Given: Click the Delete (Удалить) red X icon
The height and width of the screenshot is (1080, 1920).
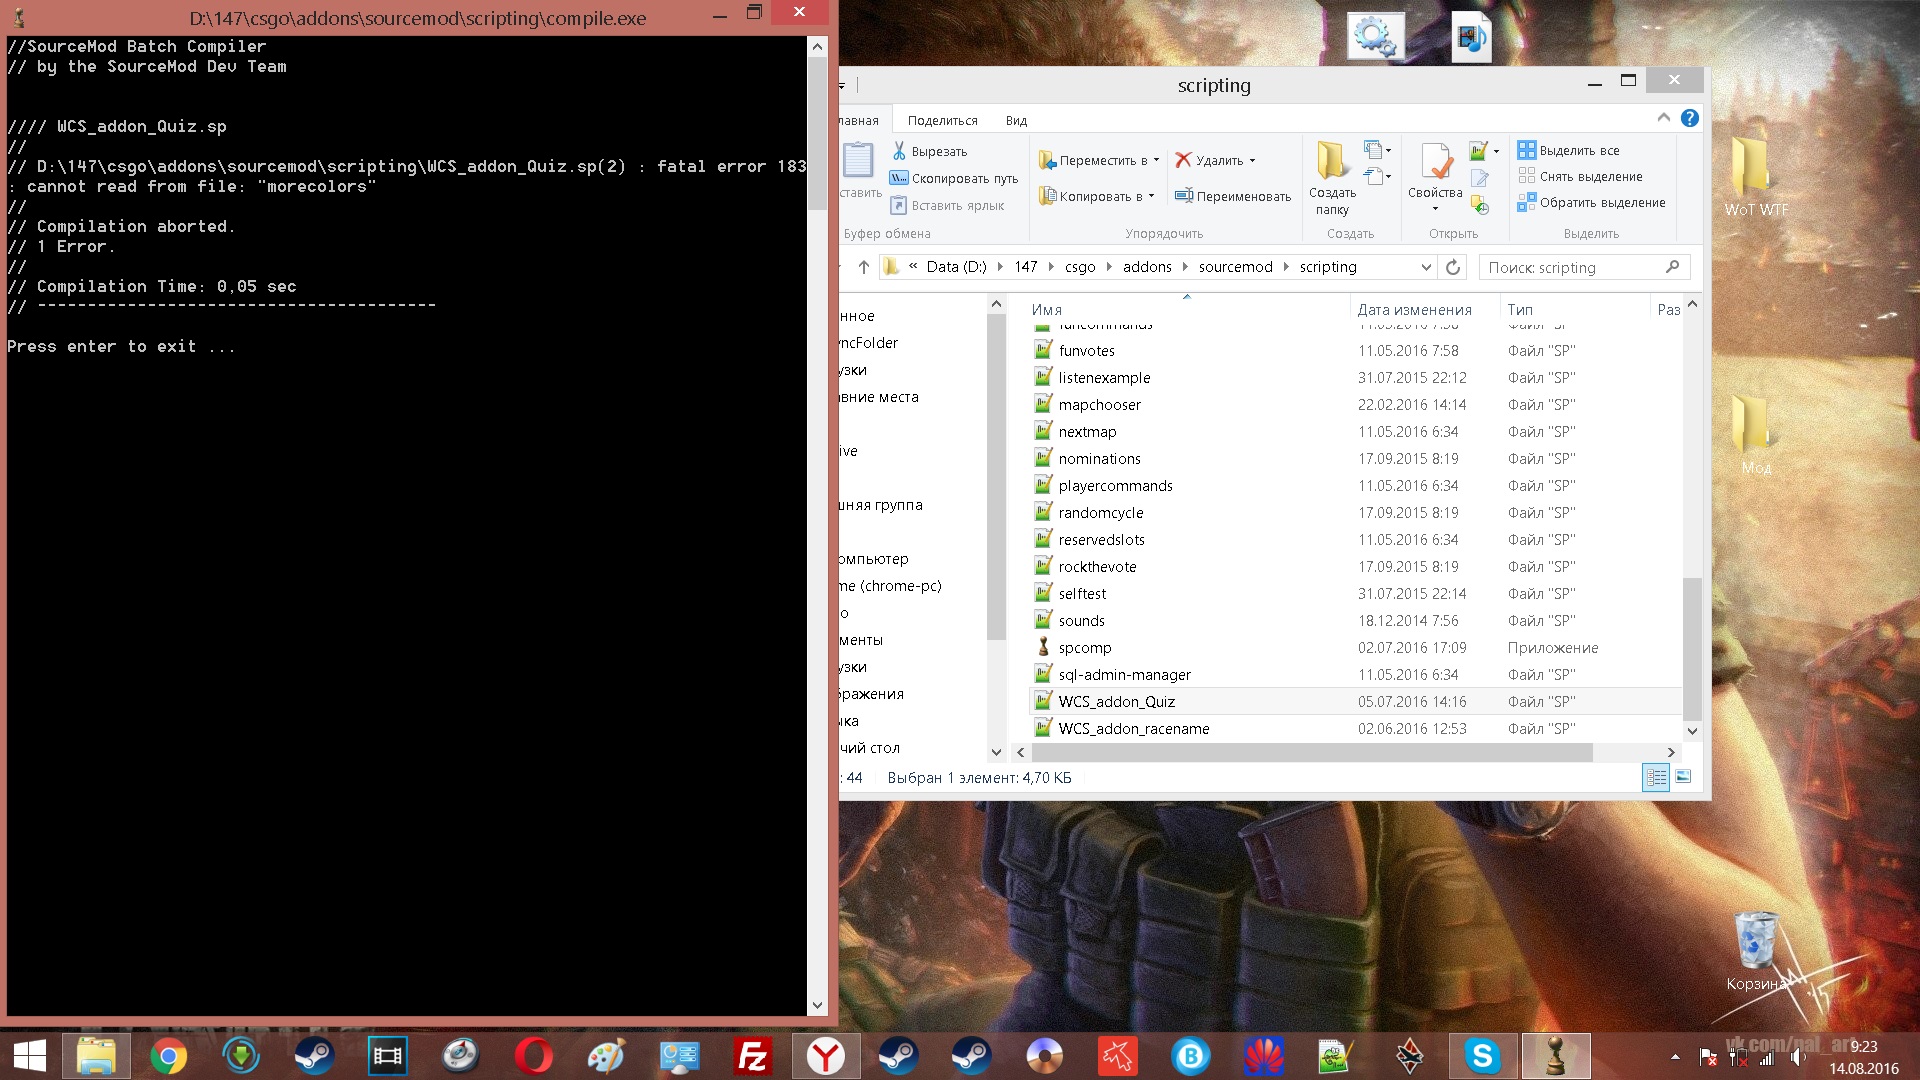Looking at the screenshot, I should [x=1184, y=160].
